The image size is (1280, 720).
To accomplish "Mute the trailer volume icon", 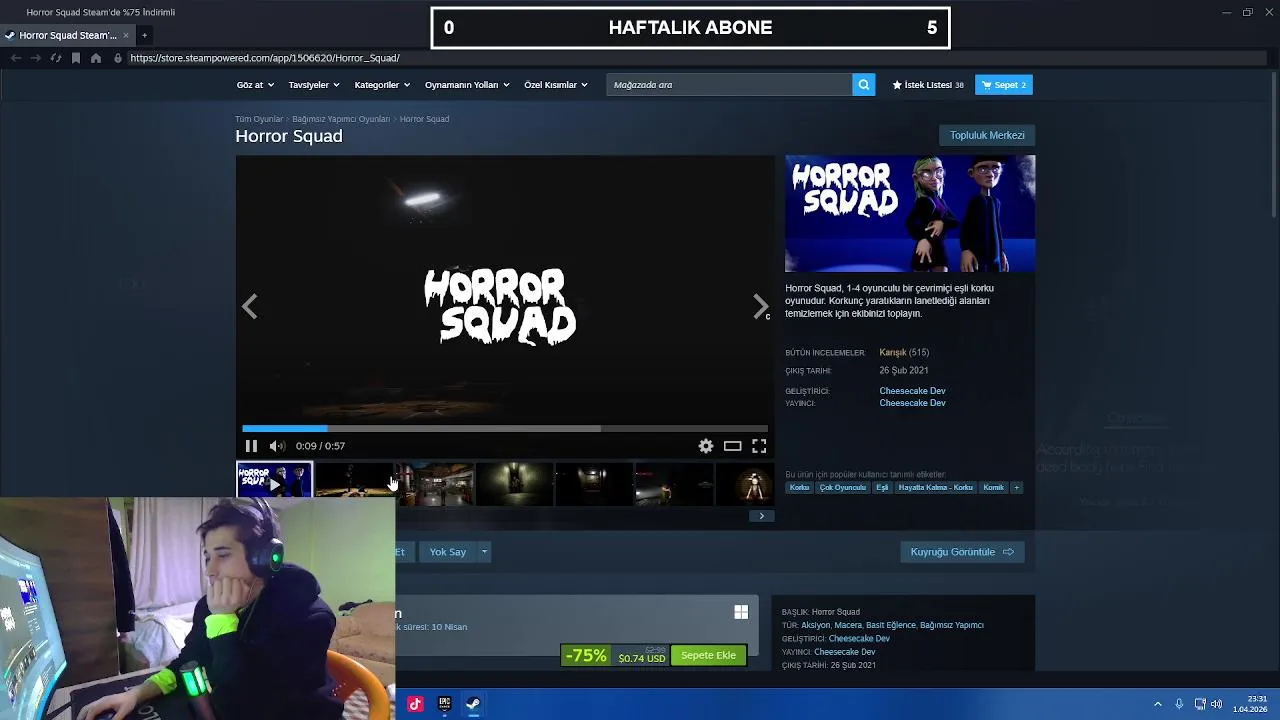I will tap(277, 446).
